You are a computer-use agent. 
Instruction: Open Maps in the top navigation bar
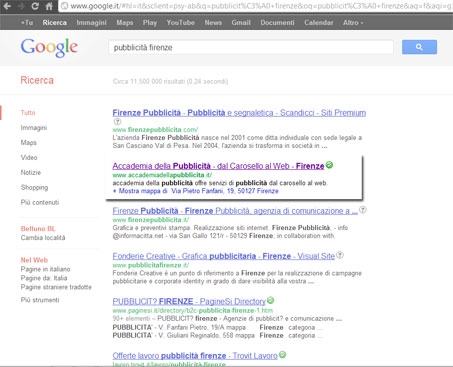click(125, 23)
